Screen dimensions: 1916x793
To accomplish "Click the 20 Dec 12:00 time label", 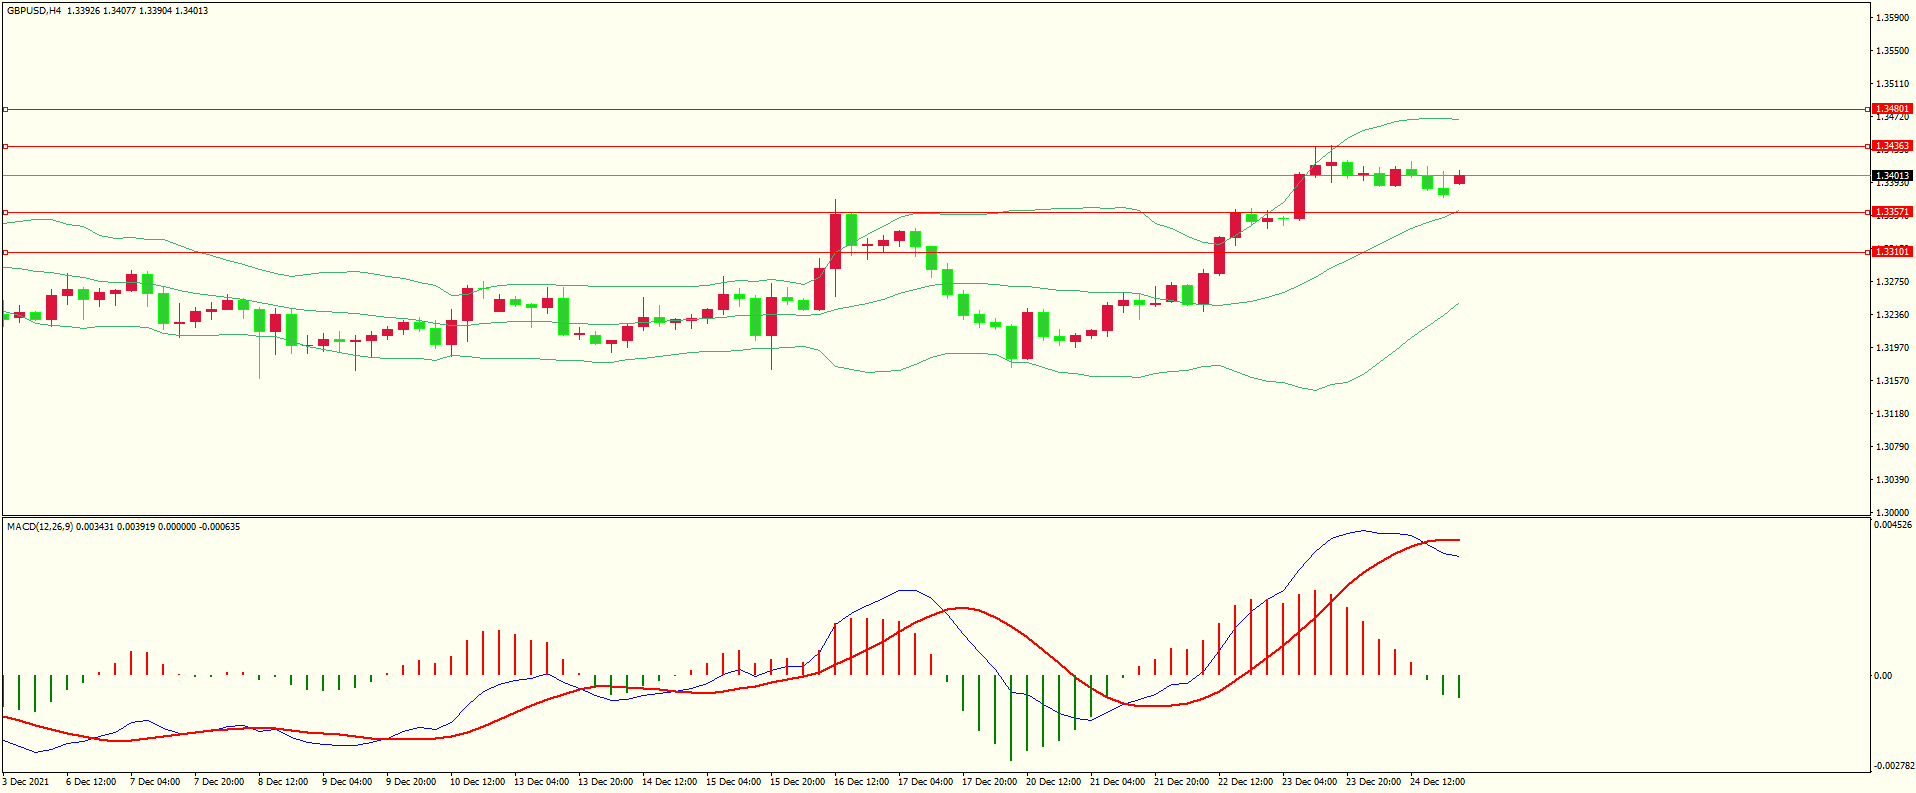I will (x=1053, y=782).
